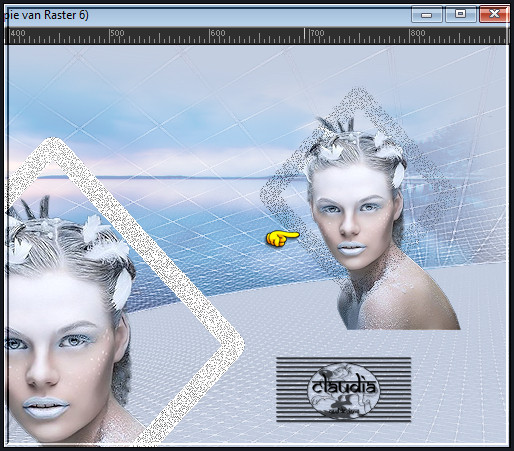Click the 600 mark on the ruler
The width and height of the screenshot is (514, 451).
[218, 33]
